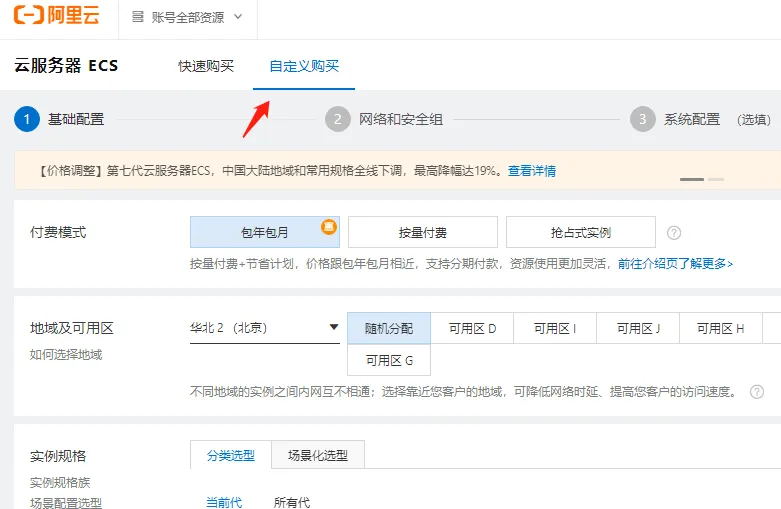
Task: Select 可用区 D
Action: tap(472, 328)
